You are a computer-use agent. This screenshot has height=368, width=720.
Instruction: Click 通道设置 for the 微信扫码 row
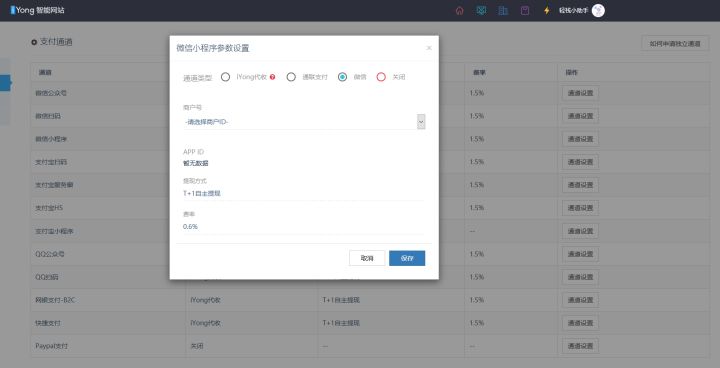click(580, 116)
